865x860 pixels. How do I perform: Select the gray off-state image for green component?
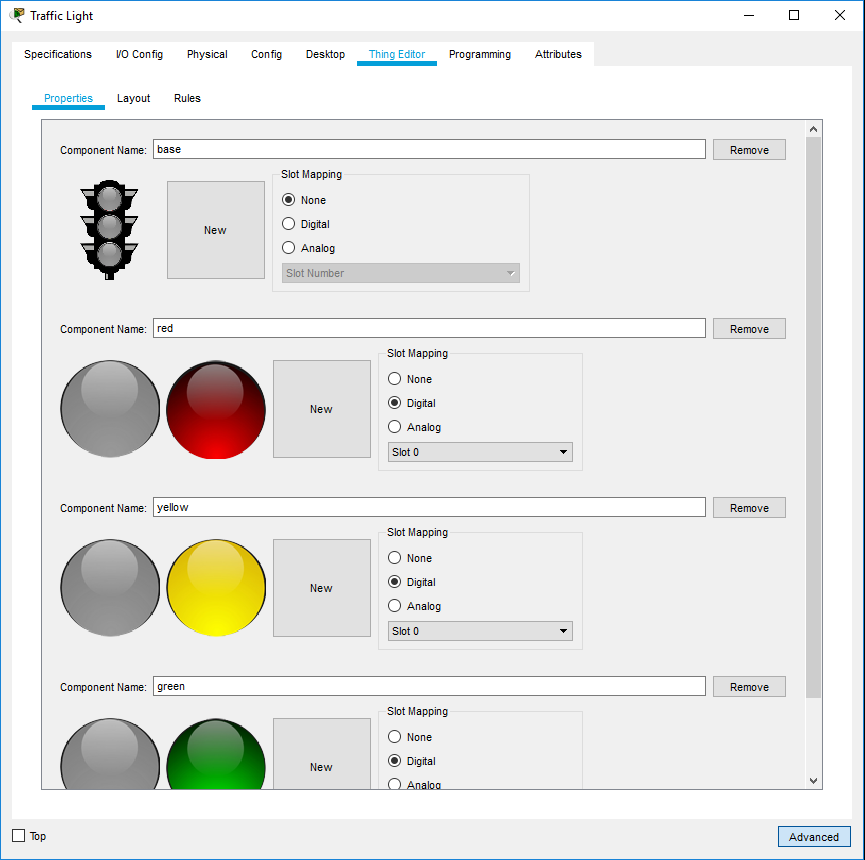point(110,754)
